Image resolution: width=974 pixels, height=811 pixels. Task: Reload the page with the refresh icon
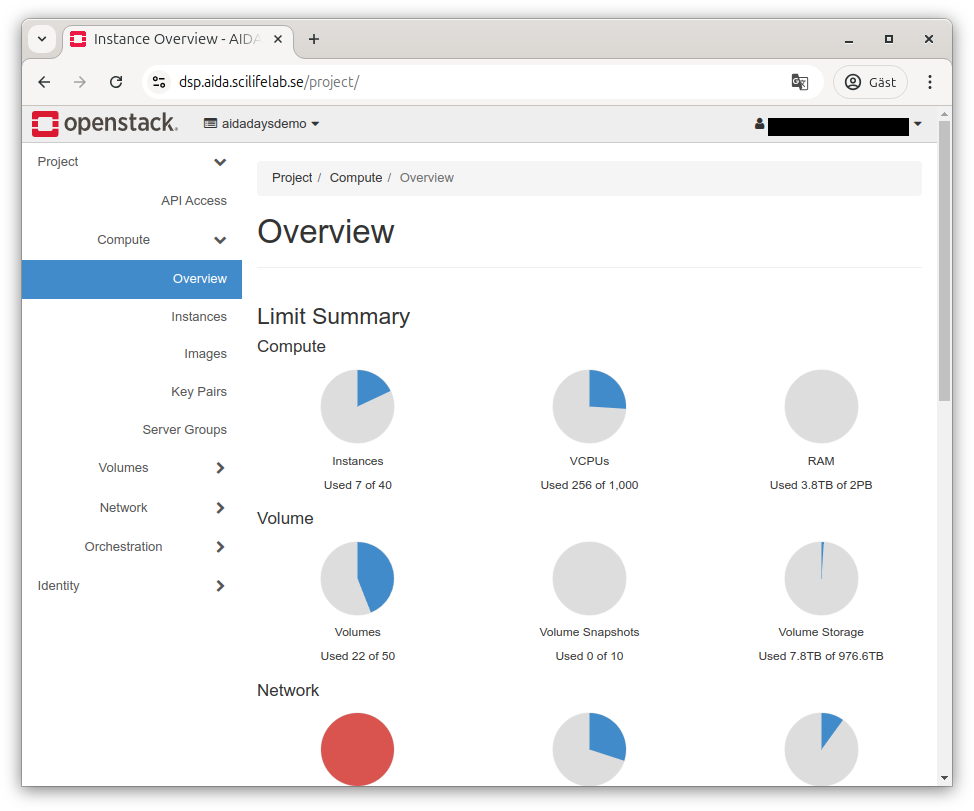click(116, 82)
